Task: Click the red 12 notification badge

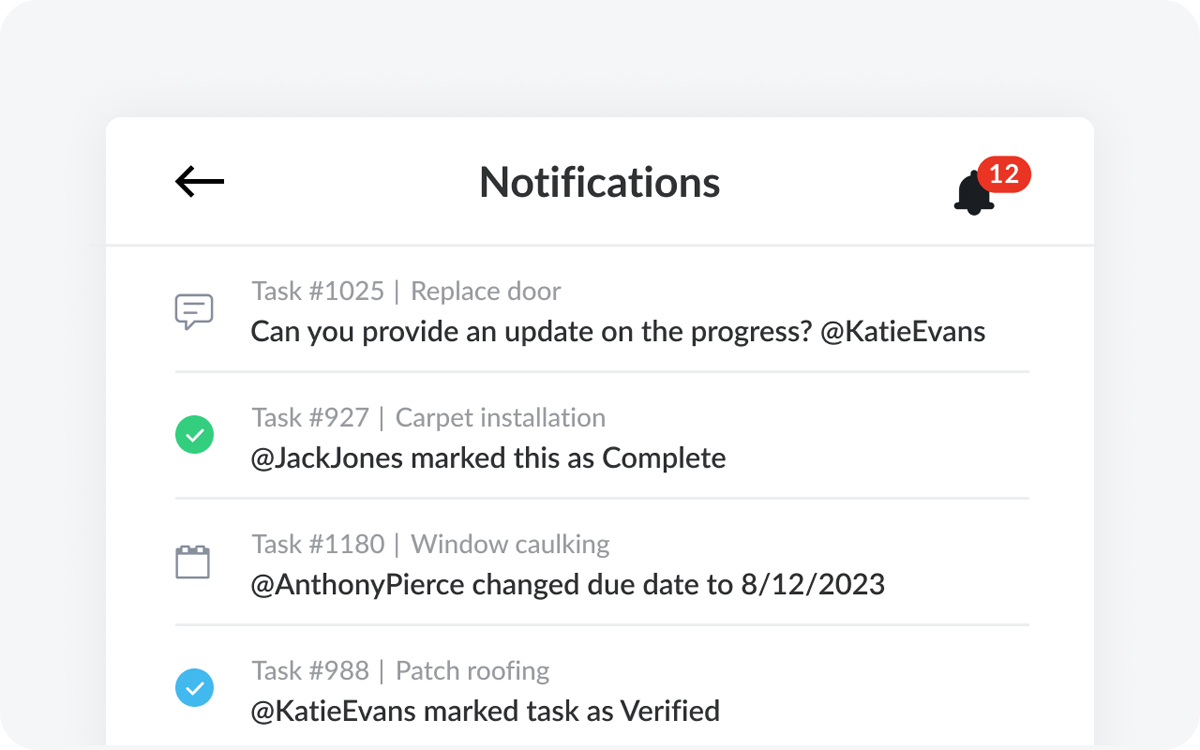Action: click(x=1004, y=175)
